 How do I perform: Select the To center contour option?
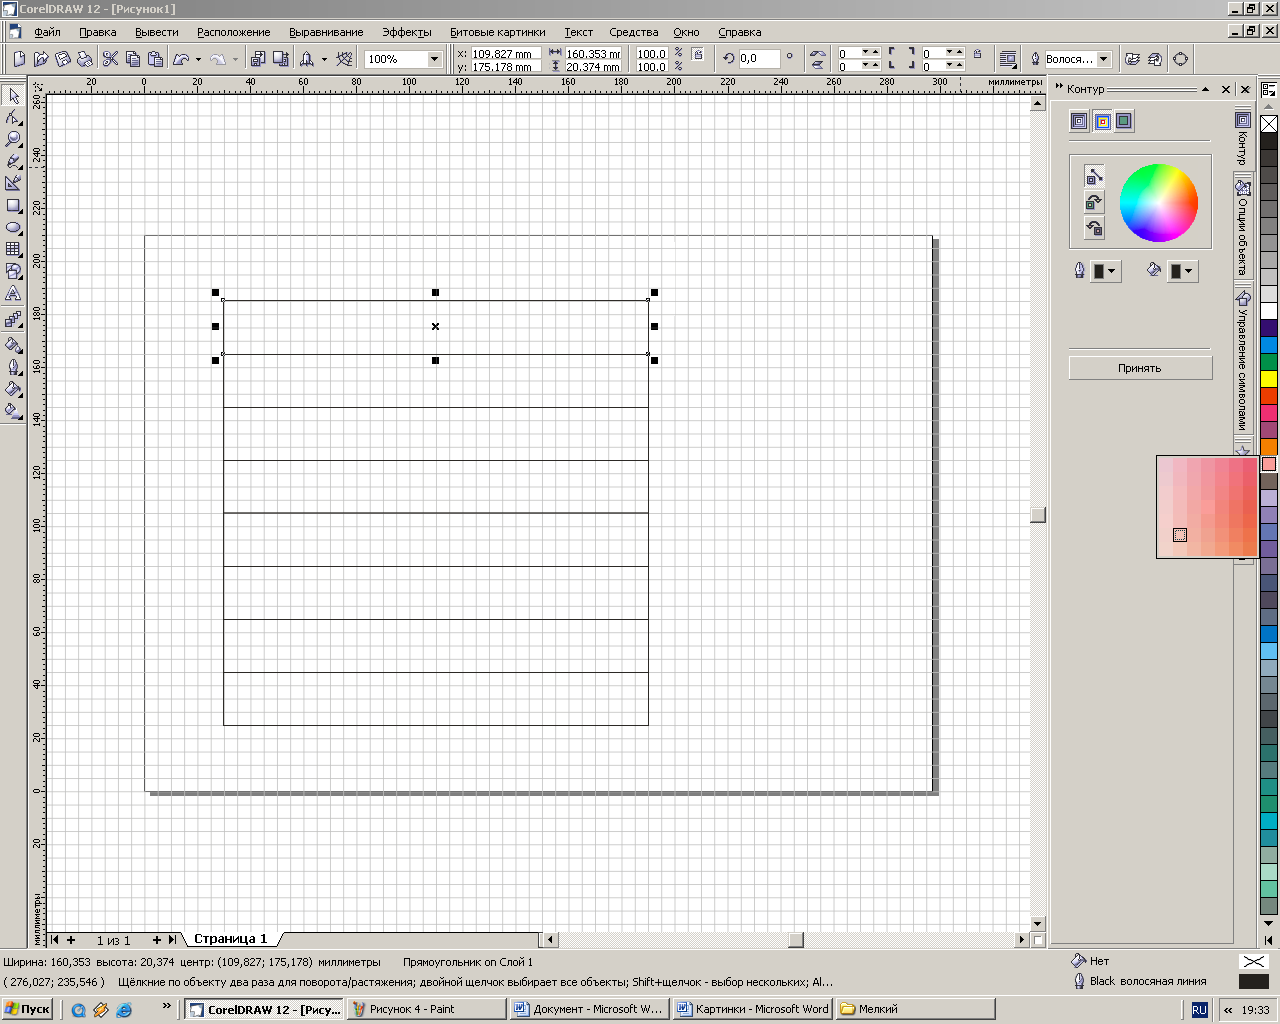click(x=1079, y=121)
